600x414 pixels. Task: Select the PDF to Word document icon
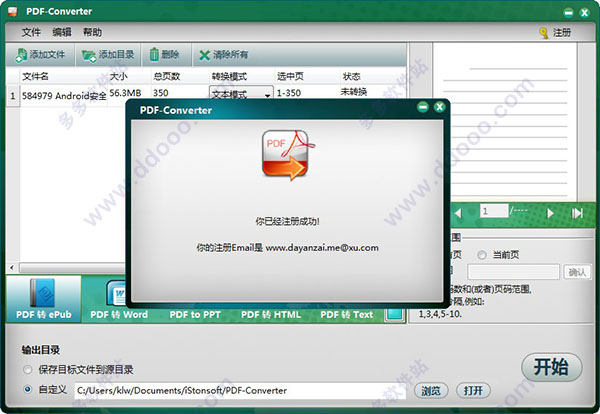coord(116,293)
